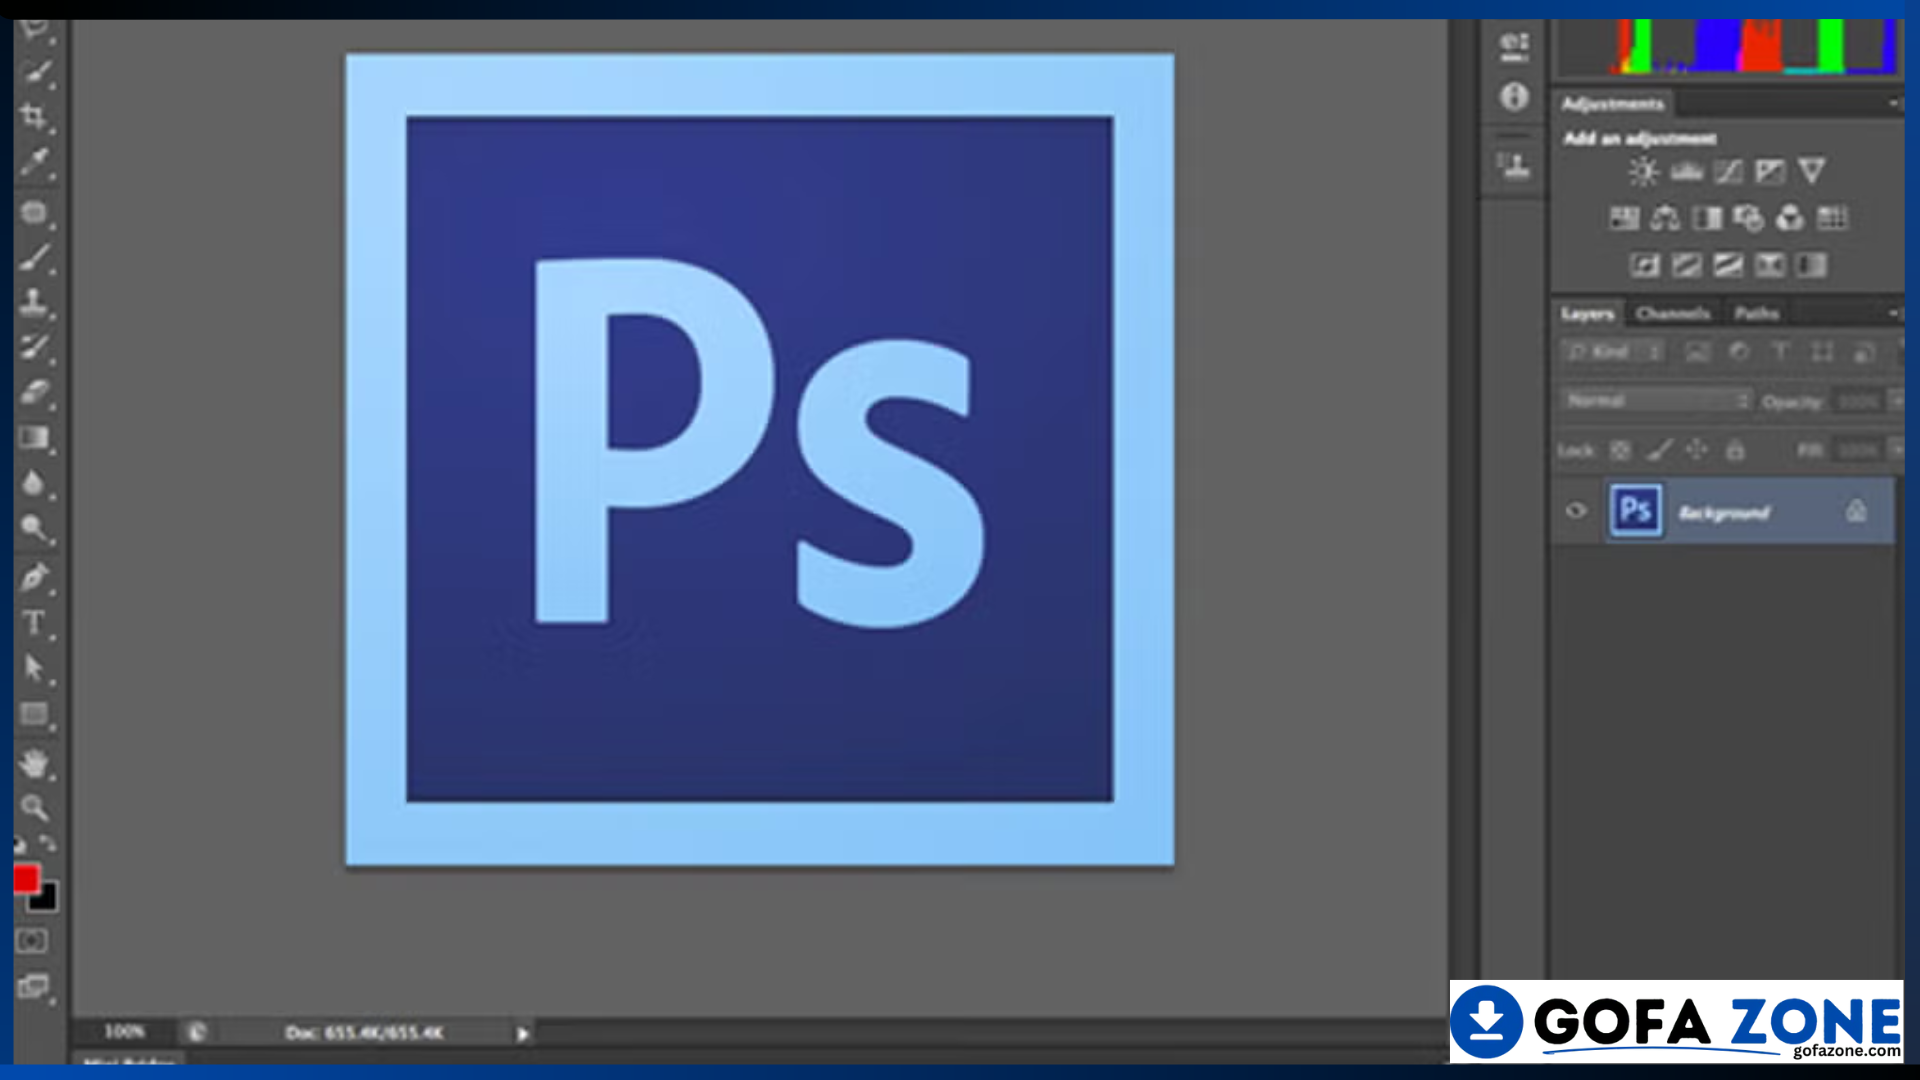
Task: Open the Layers panel menu
Action: [1893, 314]
